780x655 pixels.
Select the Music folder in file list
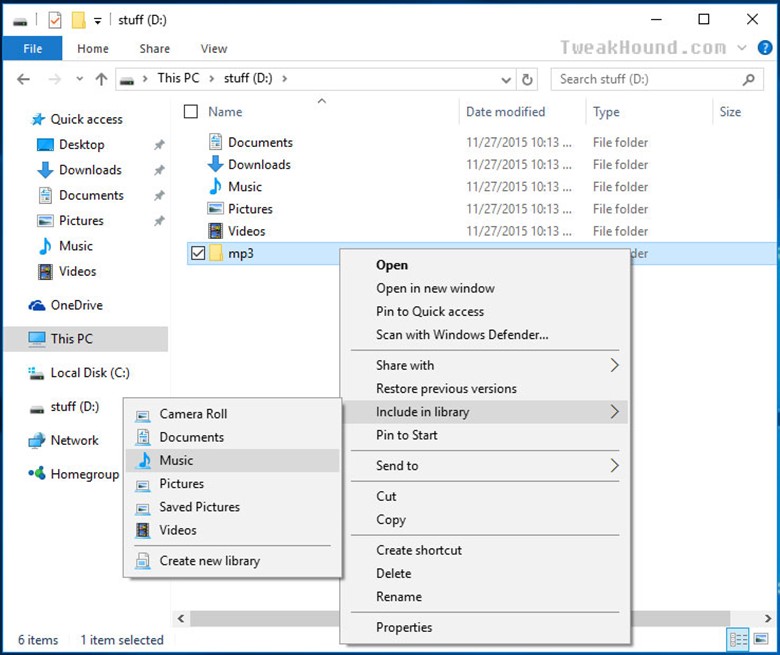tap(245, 187)
